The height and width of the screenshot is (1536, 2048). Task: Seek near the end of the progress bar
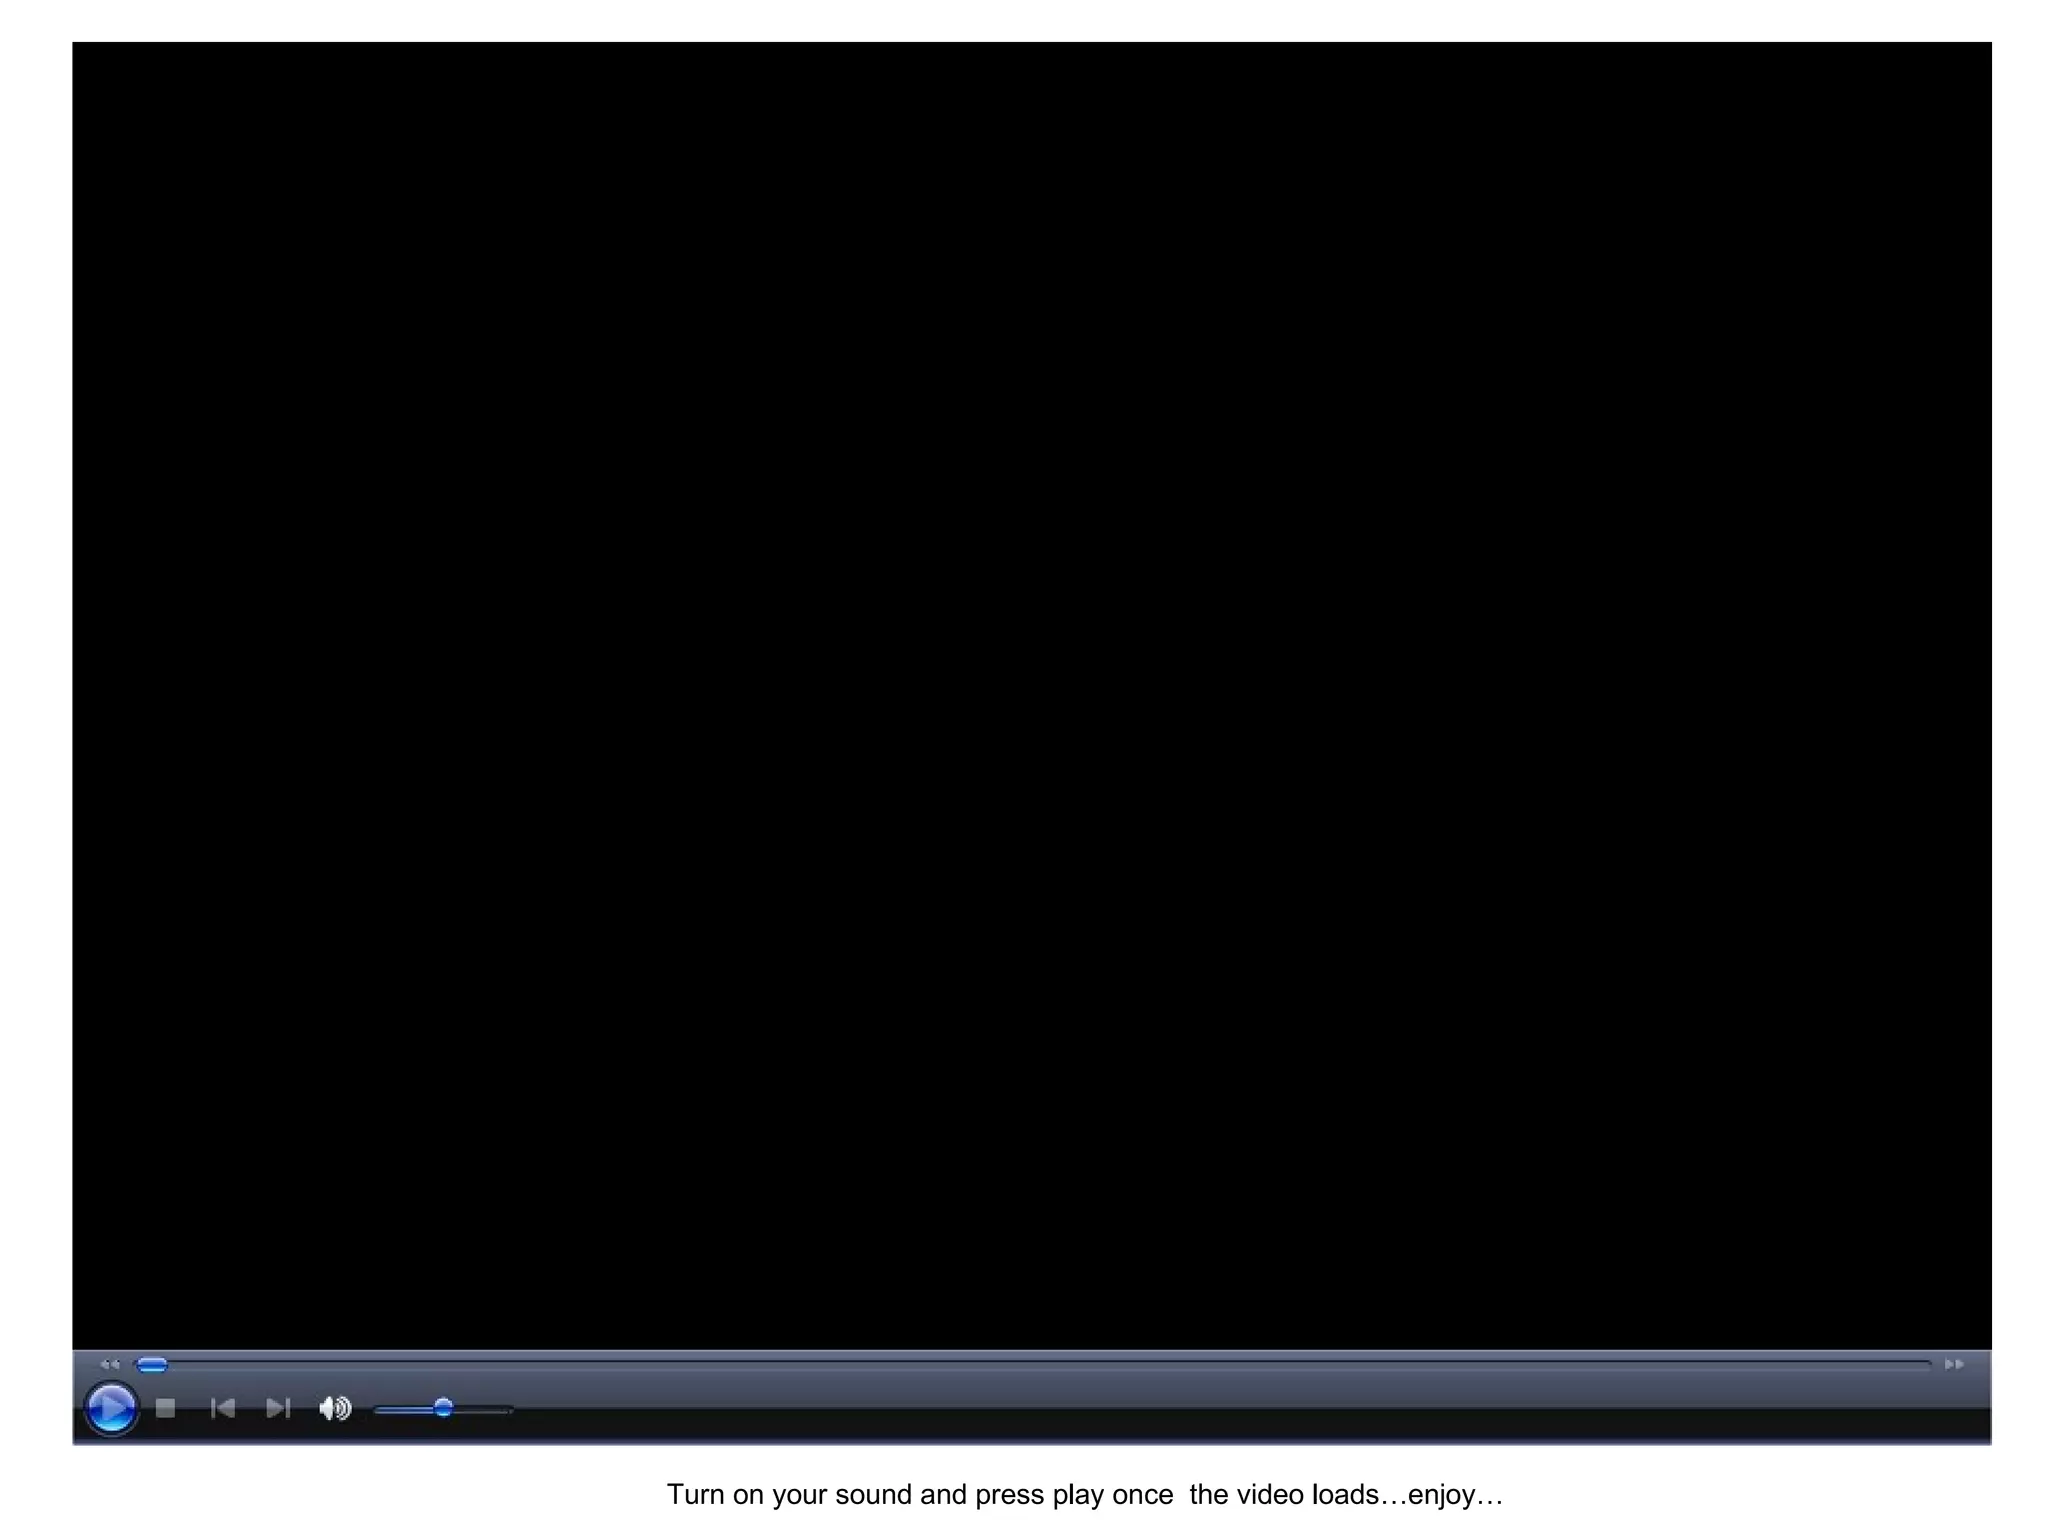click(x=1900, y=1364)
